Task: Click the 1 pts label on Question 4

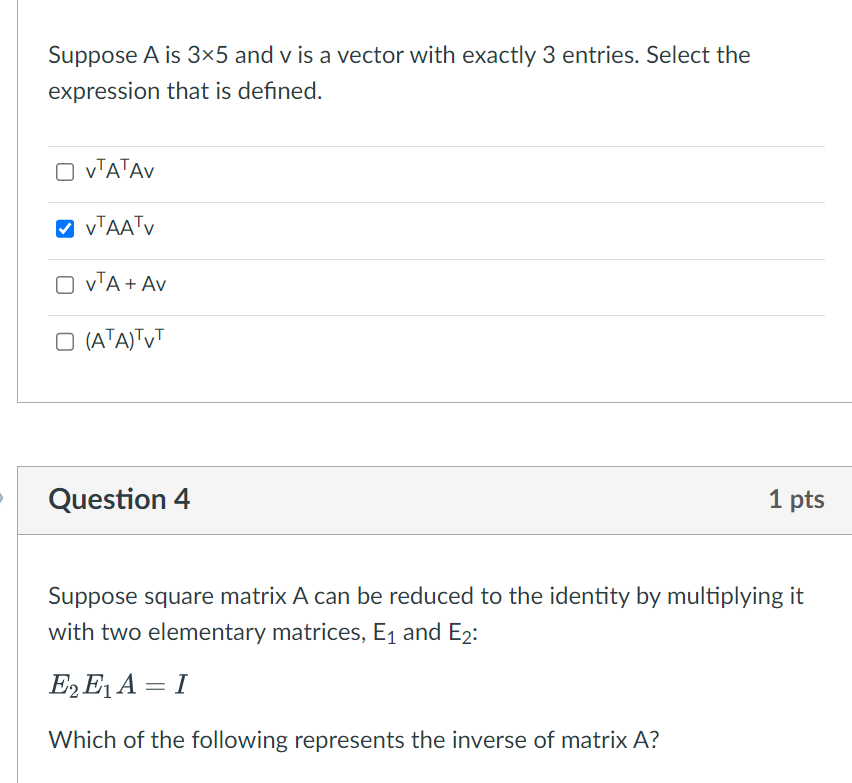Action: (x=796, y=499)
